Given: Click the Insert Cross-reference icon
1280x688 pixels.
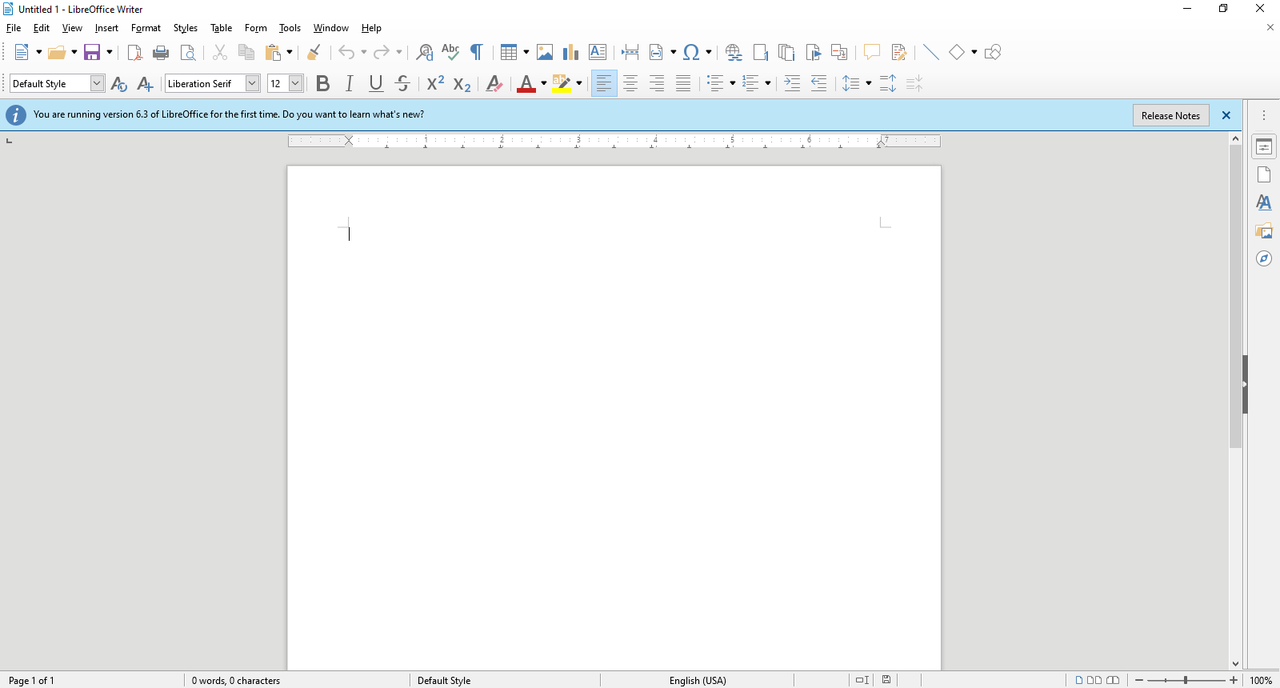Looking at the screenshot, I should (839, 52).
